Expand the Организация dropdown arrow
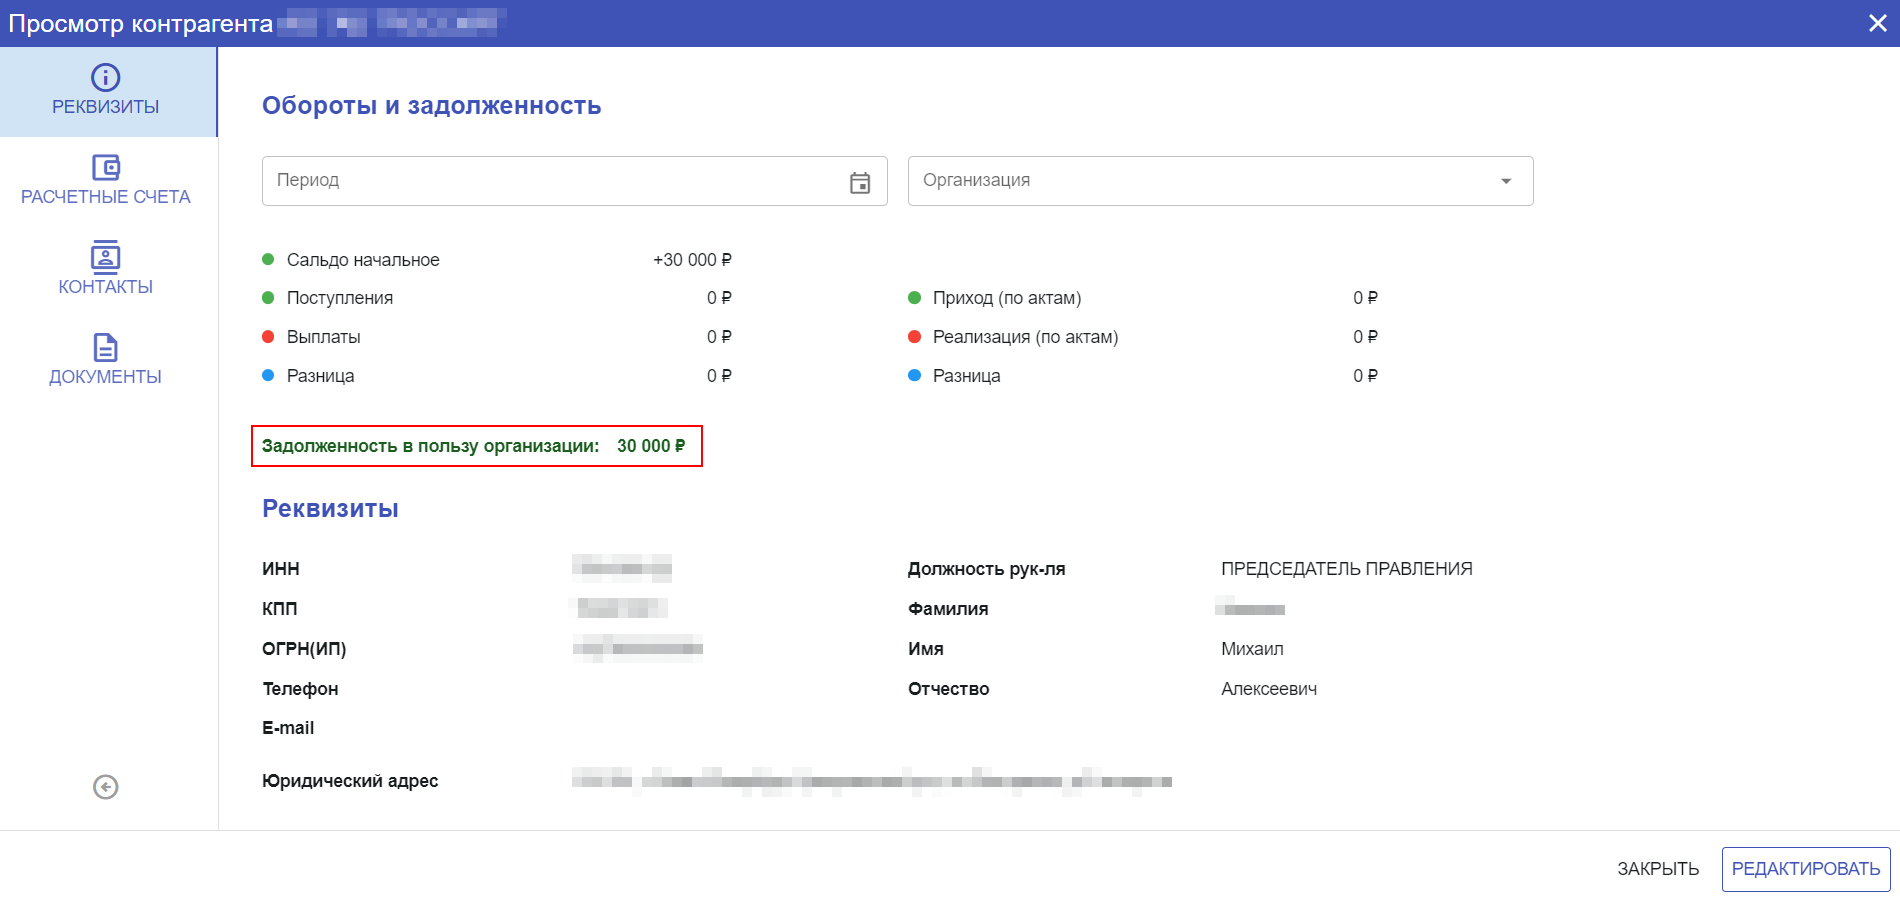This screenshot has width=1900, height=901. tap(1505, 181)
